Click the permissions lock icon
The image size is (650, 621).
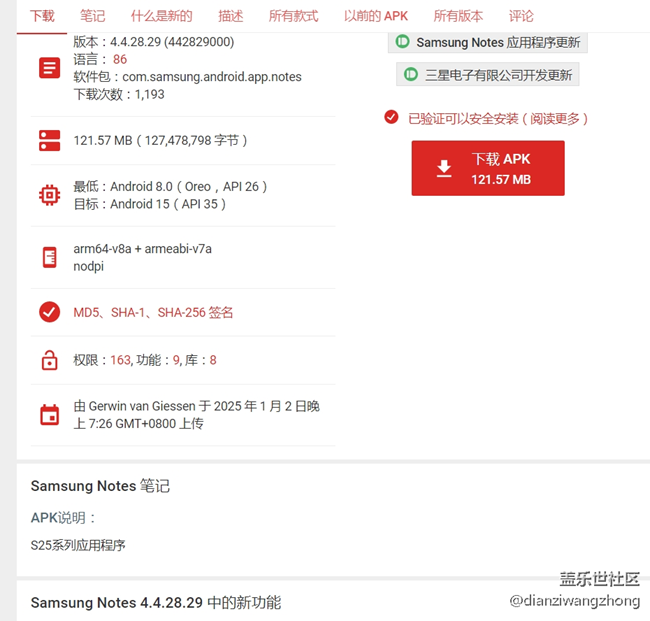49,360
